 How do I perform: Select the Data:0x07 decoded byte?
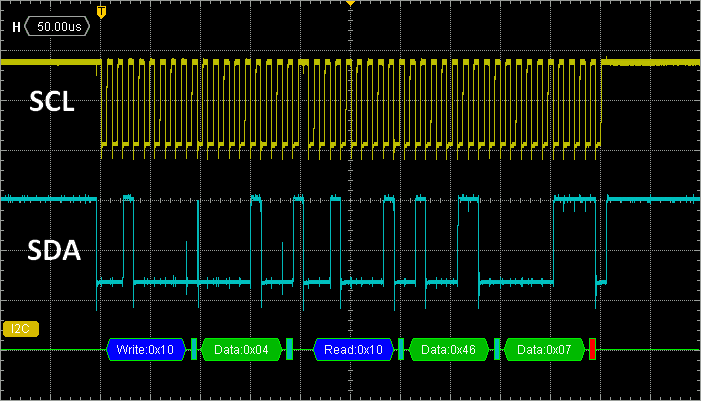544,350
